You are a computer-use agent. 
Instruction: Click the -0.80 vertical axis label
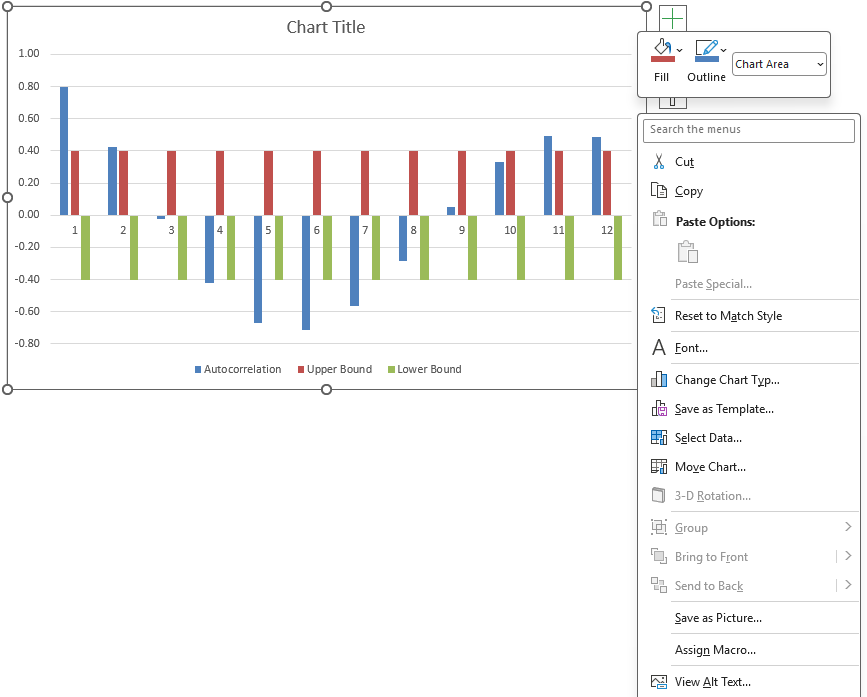27,343
